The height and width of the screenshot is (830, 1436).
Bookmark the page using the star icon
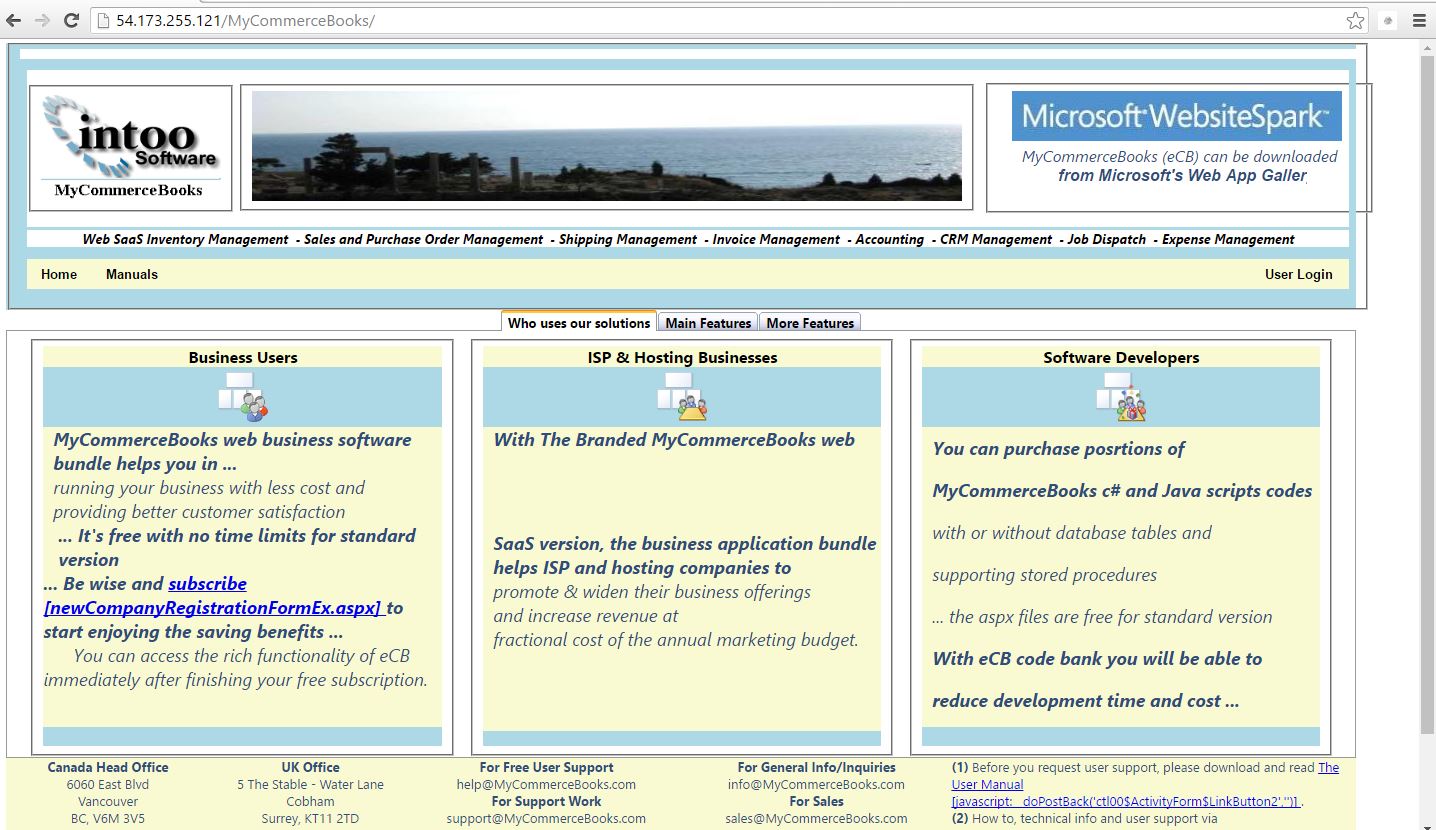click(x=1355, y=20)
